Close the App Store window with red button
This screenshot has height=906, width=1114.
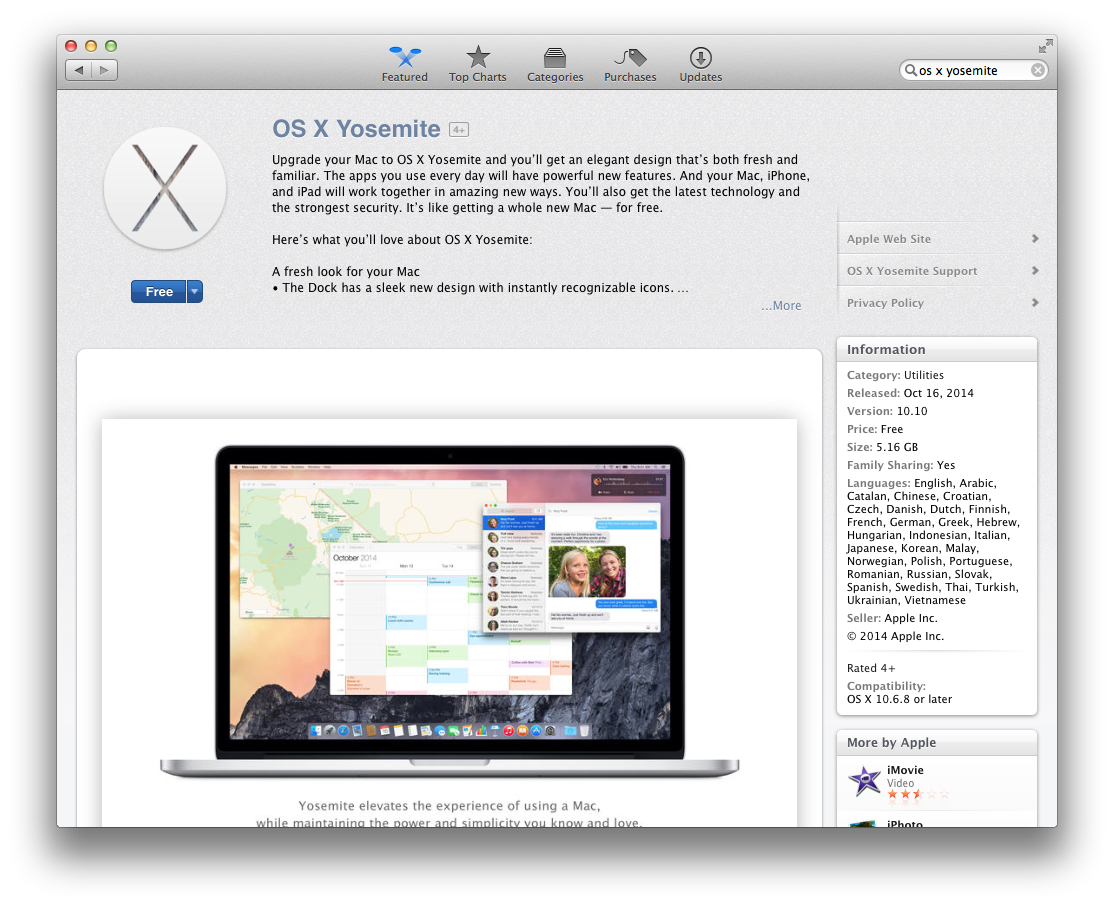[71, 46]
